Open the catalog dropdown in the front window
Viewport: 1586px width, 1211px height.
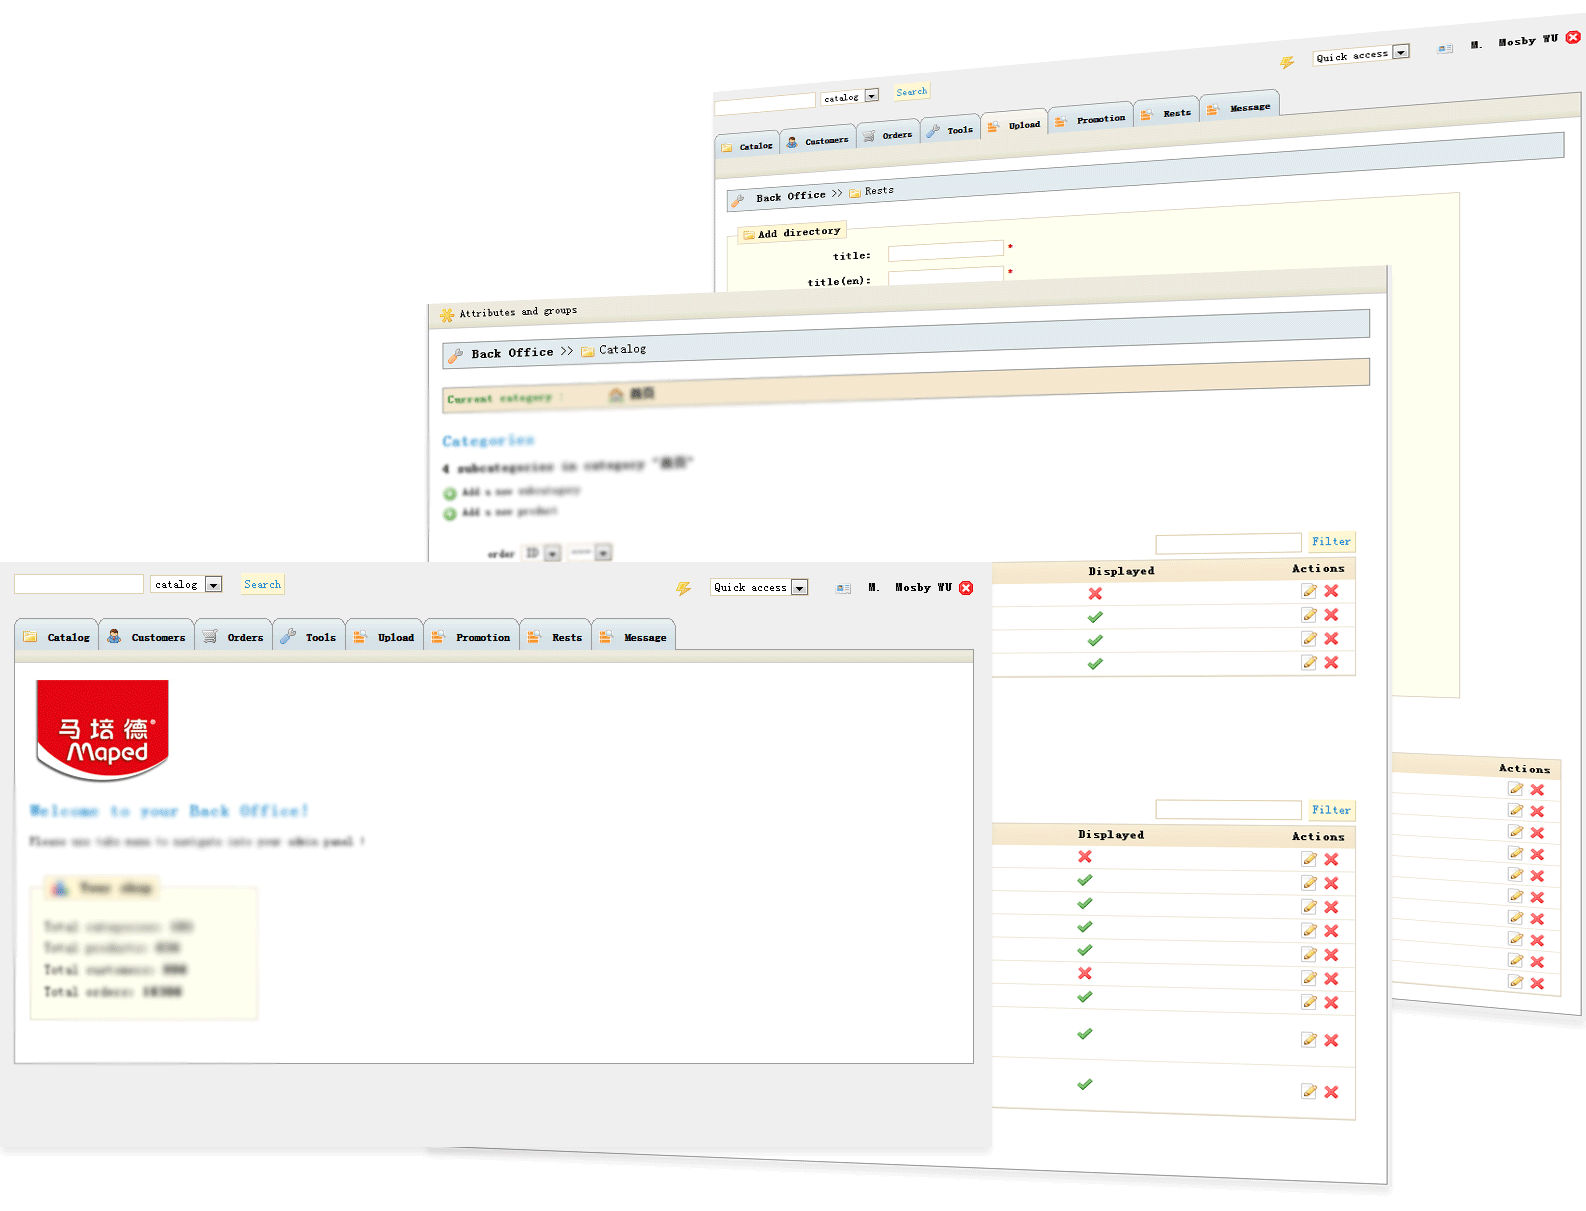click(213, 585)
